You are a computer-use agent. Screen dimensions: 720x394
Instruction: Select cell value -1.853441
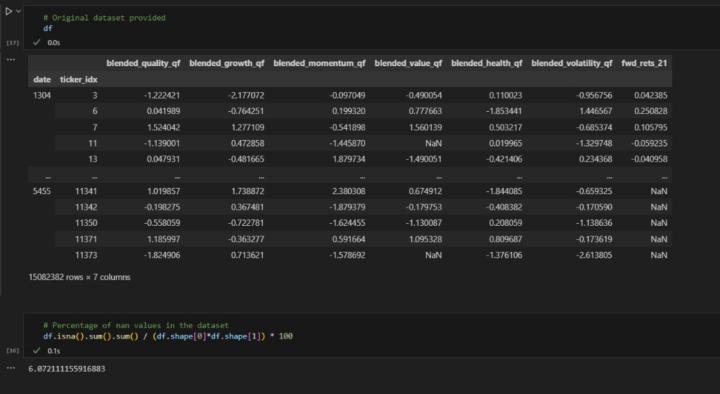(504, 111)
